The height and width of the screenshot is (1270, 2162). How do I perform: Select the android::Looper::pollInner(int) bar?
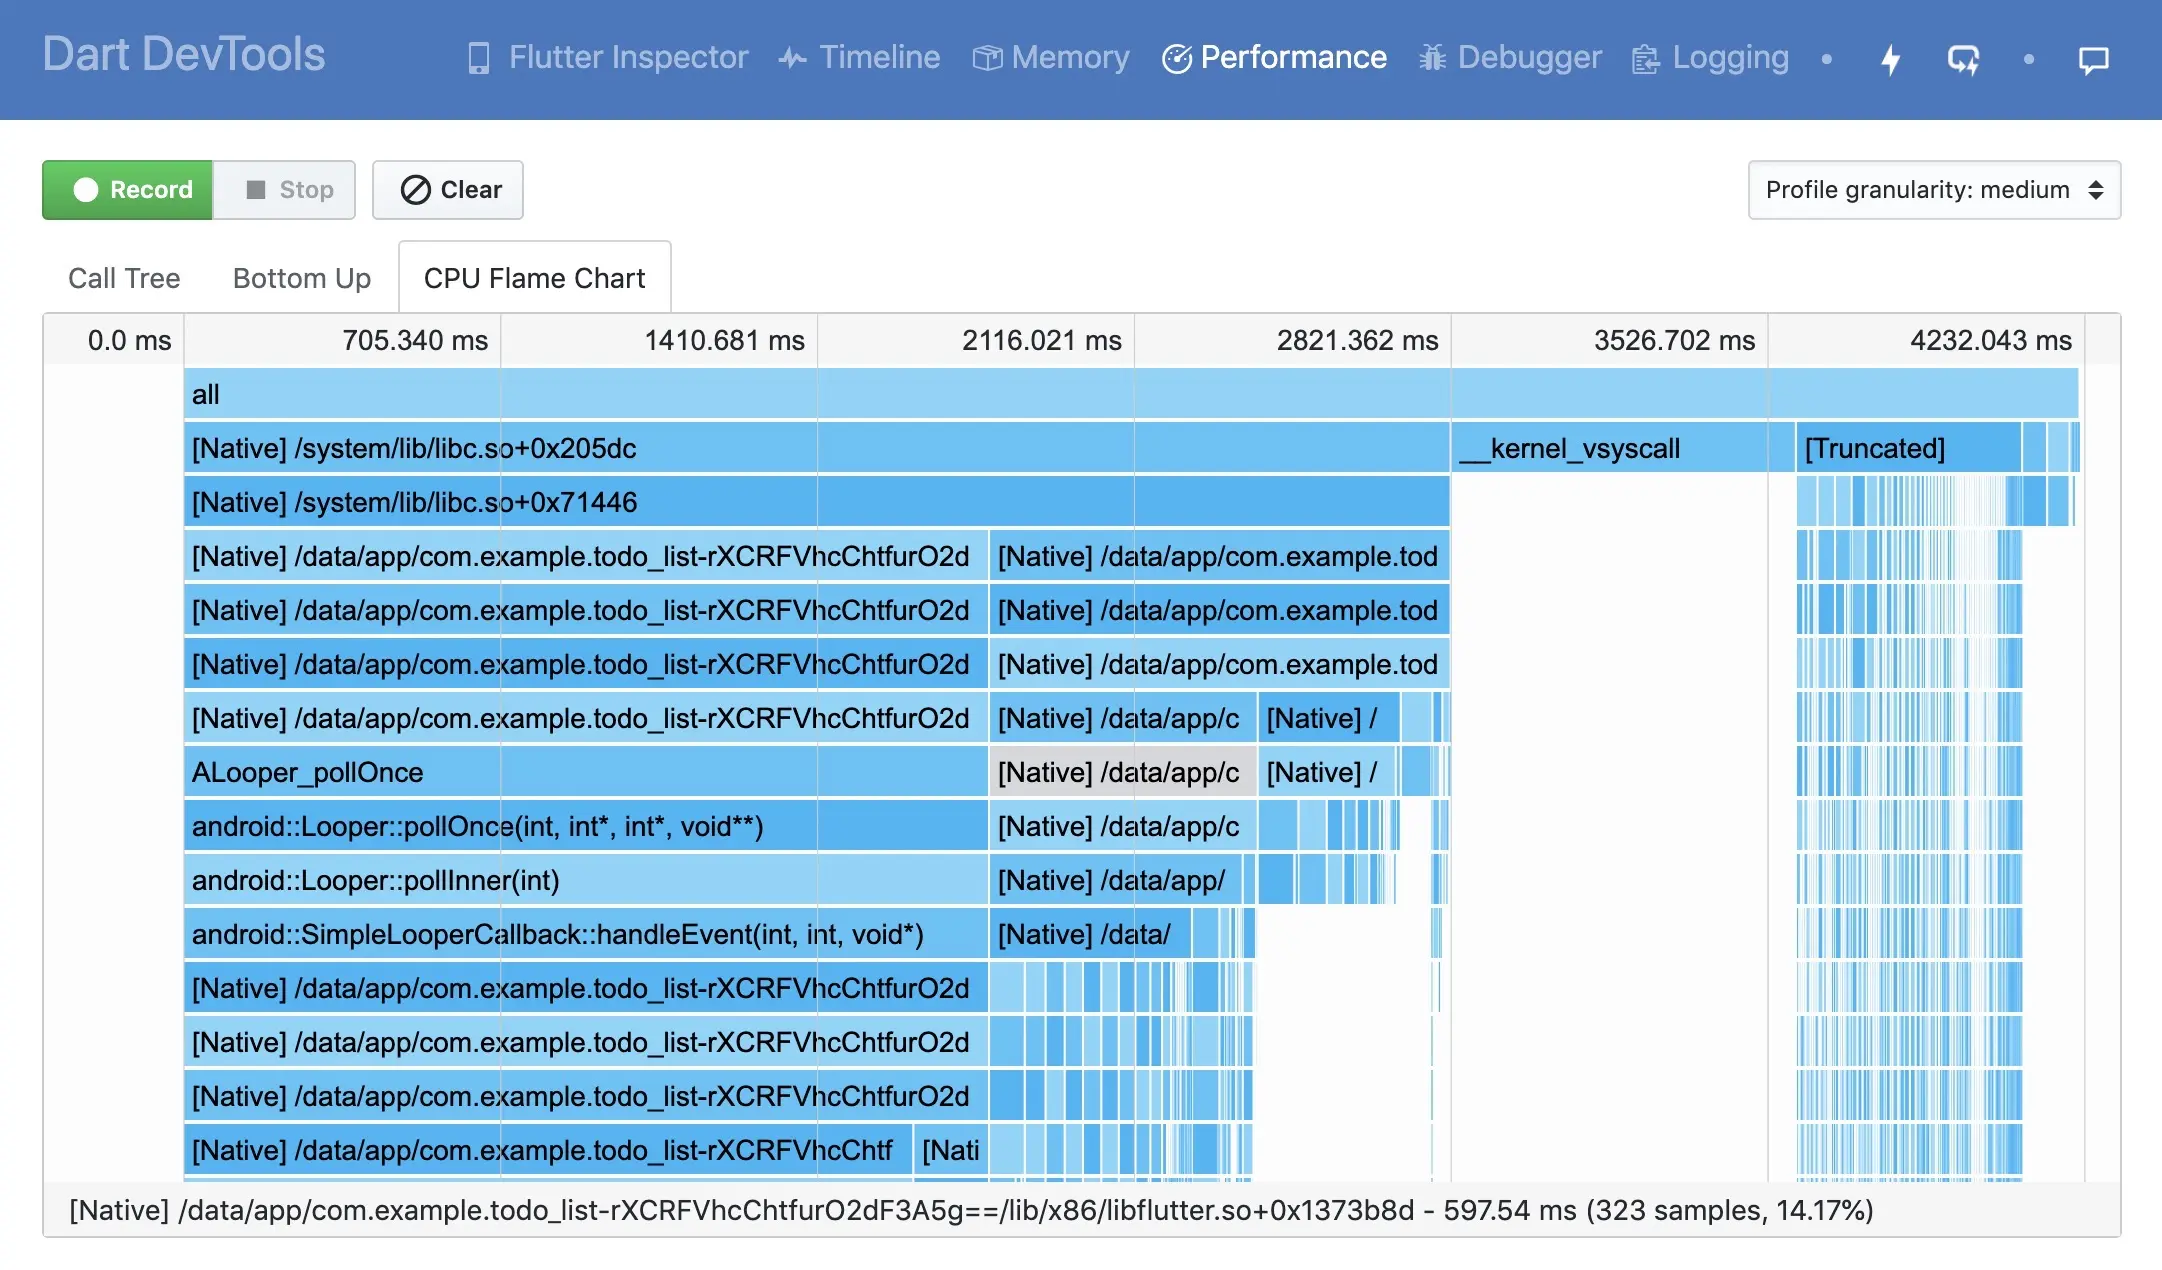(x=586, y=880)
